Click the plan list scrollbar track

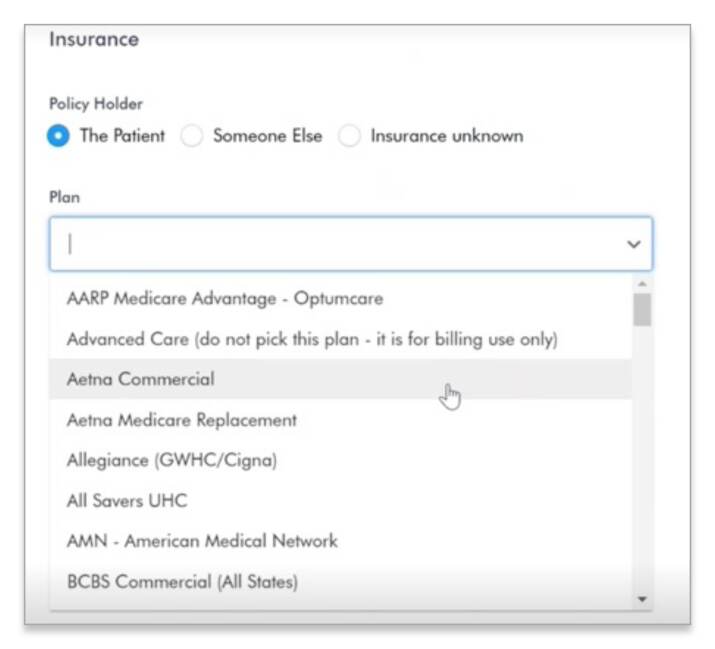pos(642,458)
